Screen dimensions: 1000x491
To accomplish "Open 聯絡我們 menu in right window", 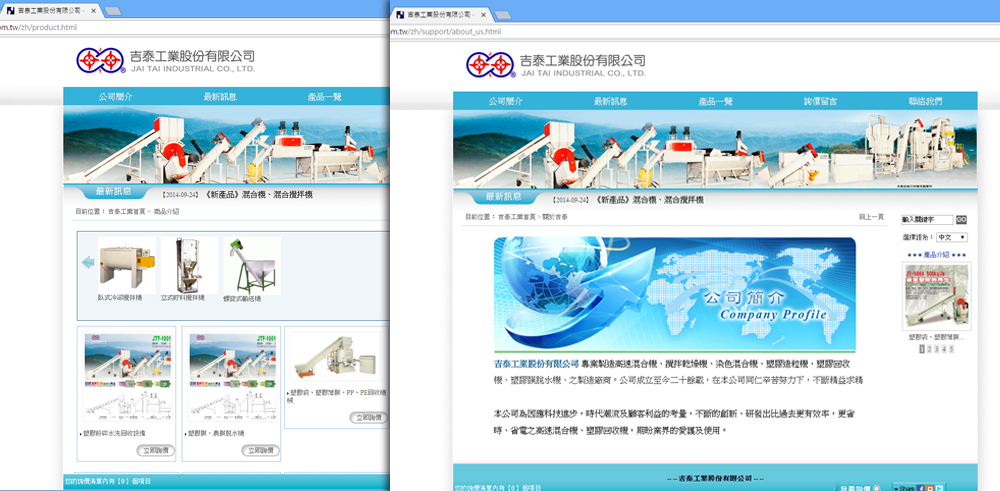I will 925,101.
